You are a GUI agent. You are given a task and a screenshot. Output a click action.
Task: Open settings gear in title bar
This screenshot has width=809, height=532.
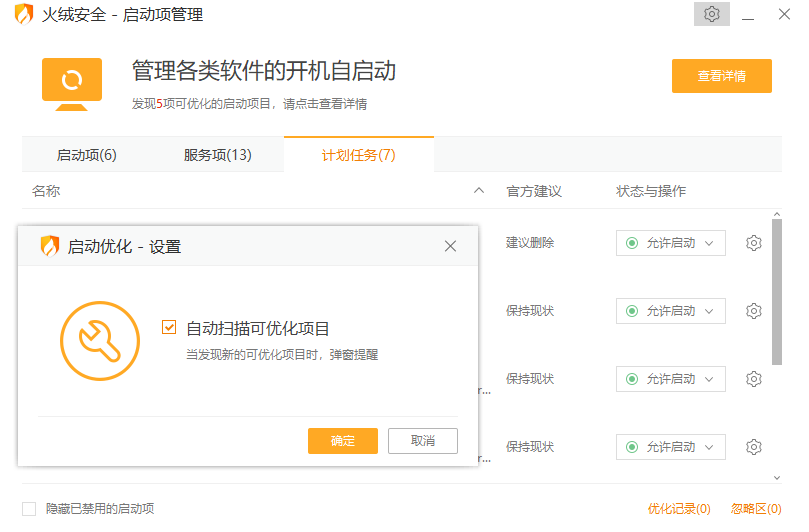coord(711,14)
